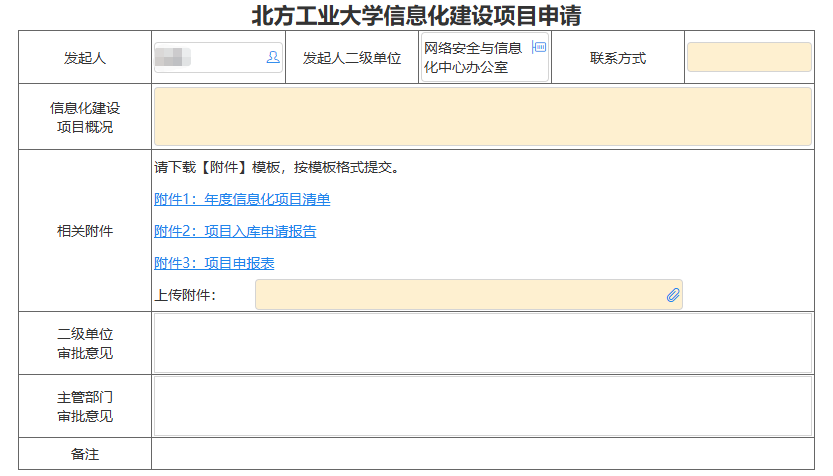Viewport: 833px width, 476px height.
Task: Click the 上传附件 upload input box
Action: tap(460, 295)
